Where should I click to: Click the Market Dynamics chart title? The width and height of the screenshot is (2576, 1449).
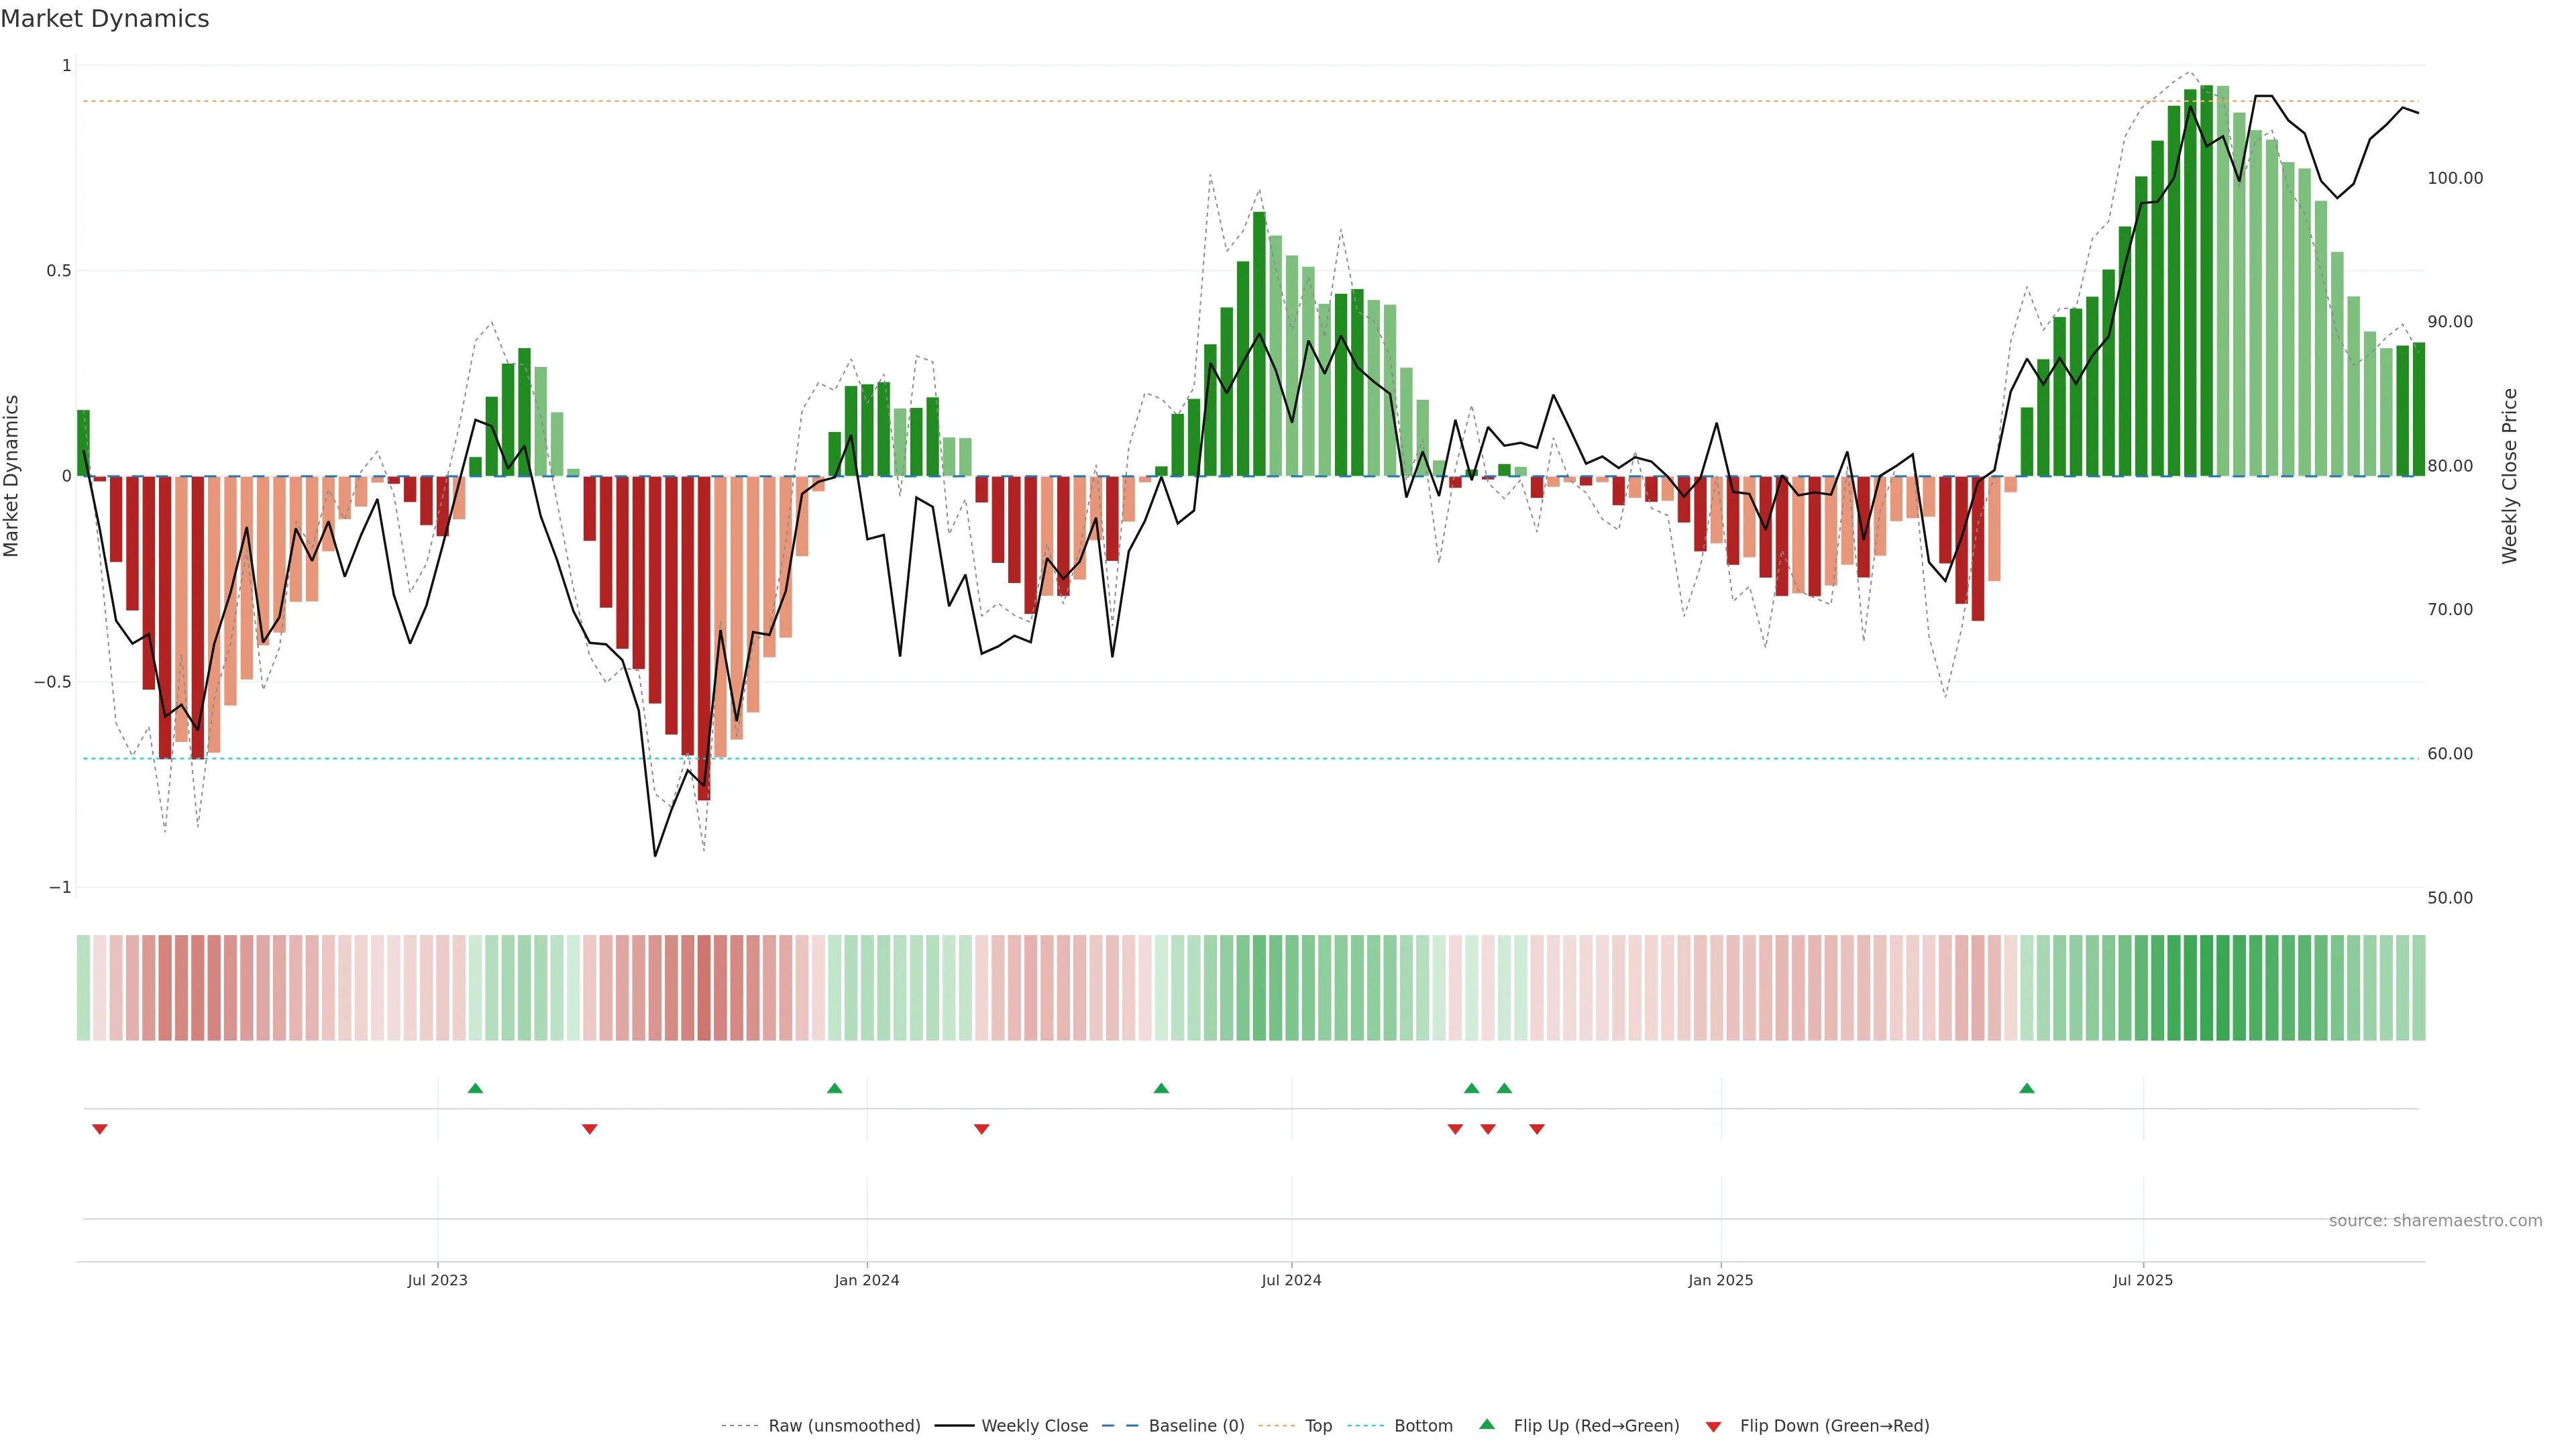(105, 19)
